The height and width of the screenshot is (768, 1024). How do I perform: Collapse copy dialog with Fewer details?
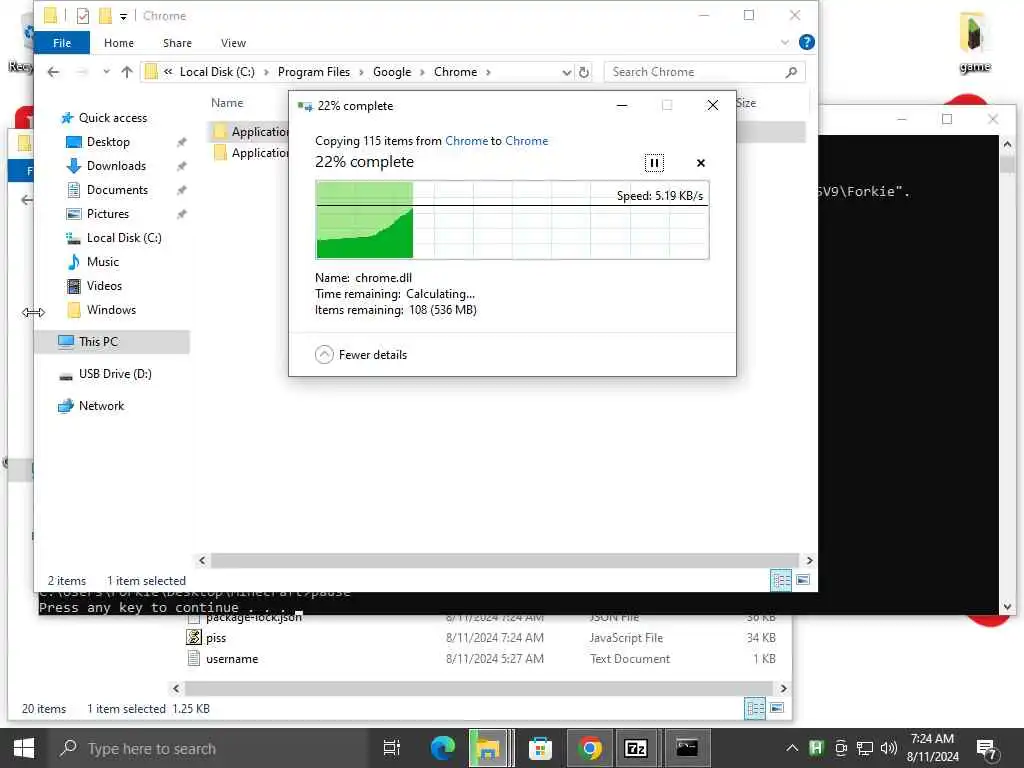coord(360,355)
